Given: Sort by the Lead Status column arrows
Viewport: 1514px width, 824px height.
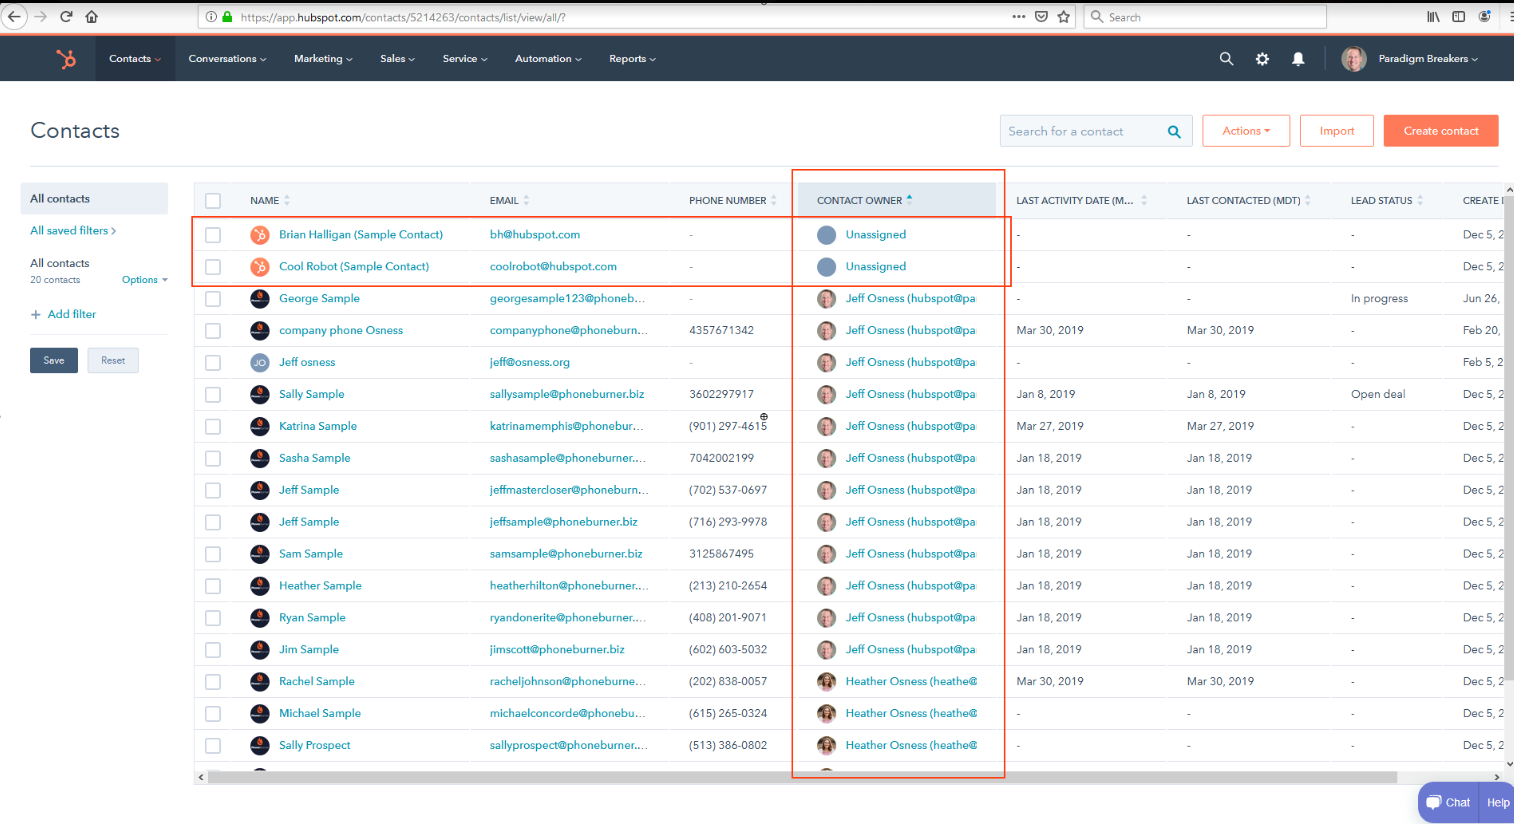Looking at the screenshot, I should 1420,201.
